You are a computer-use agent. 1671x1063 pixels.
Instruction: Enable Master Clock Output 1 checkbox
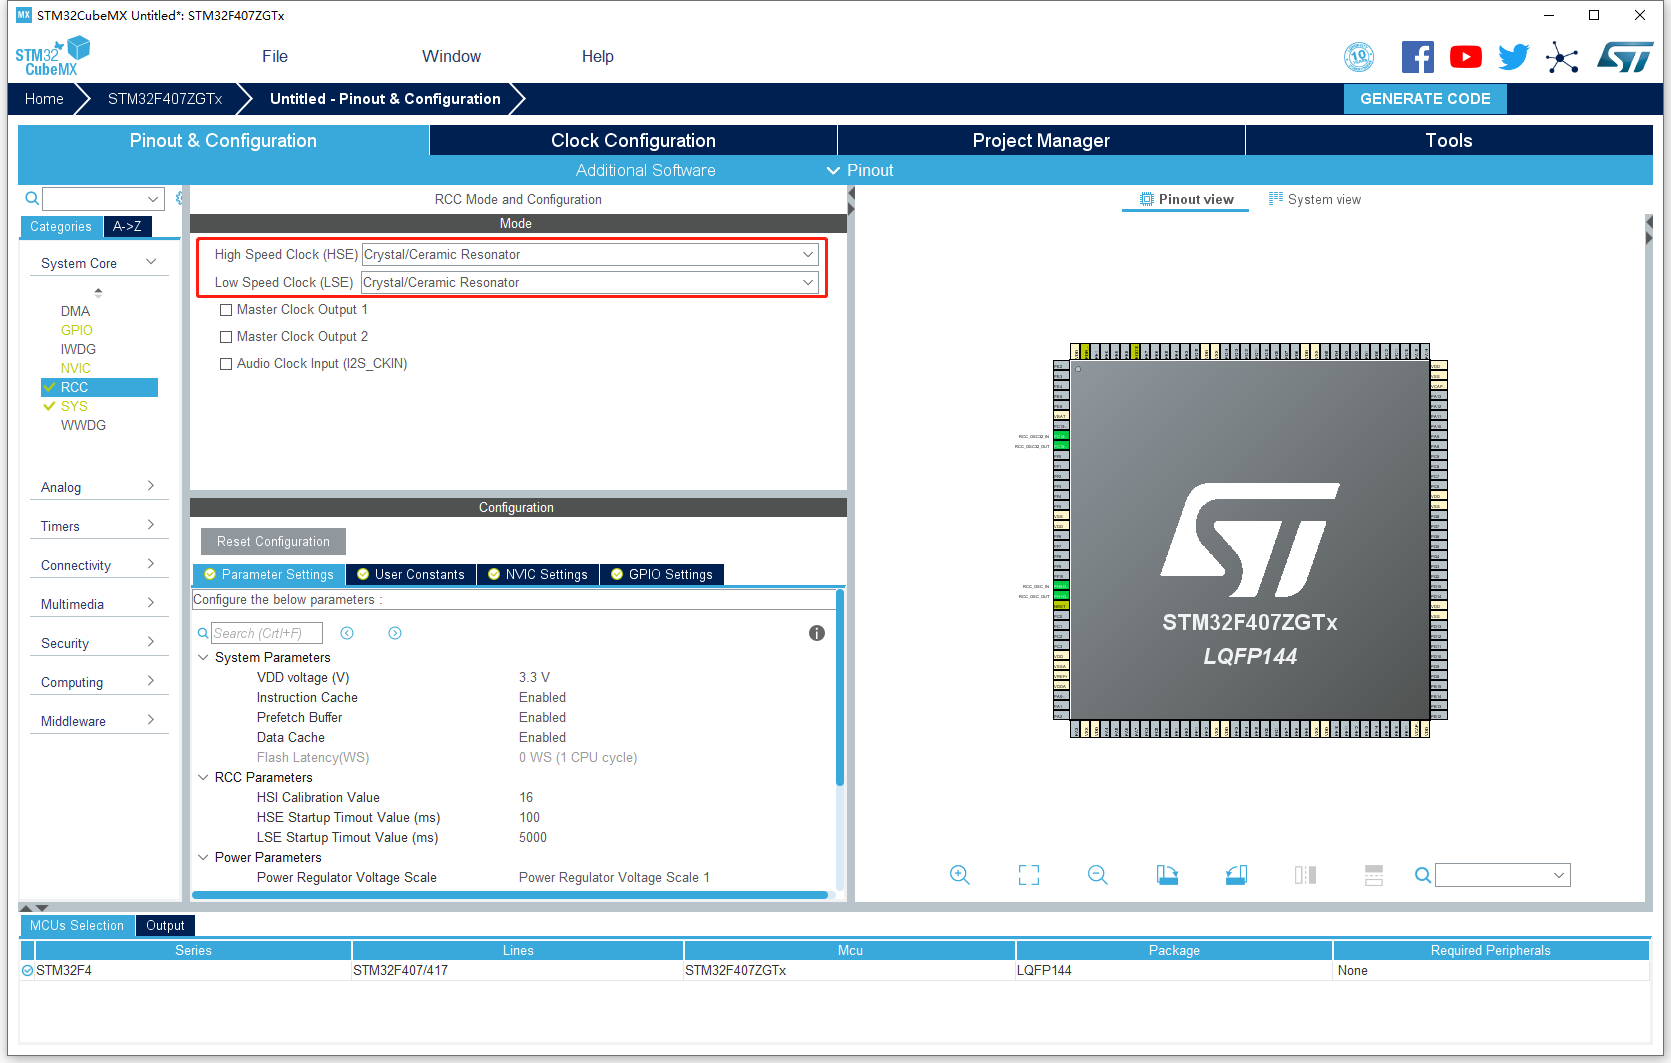[x=226, y=310]
